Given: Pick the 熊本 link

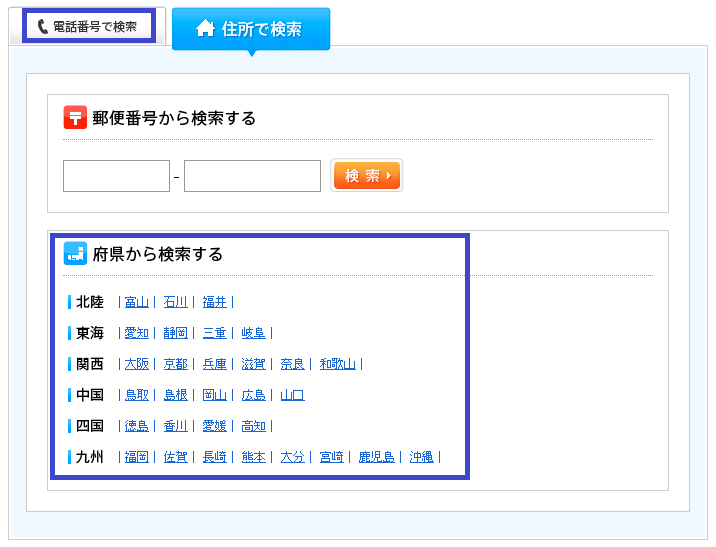Looking at the screenshot, I should point(253,457).
